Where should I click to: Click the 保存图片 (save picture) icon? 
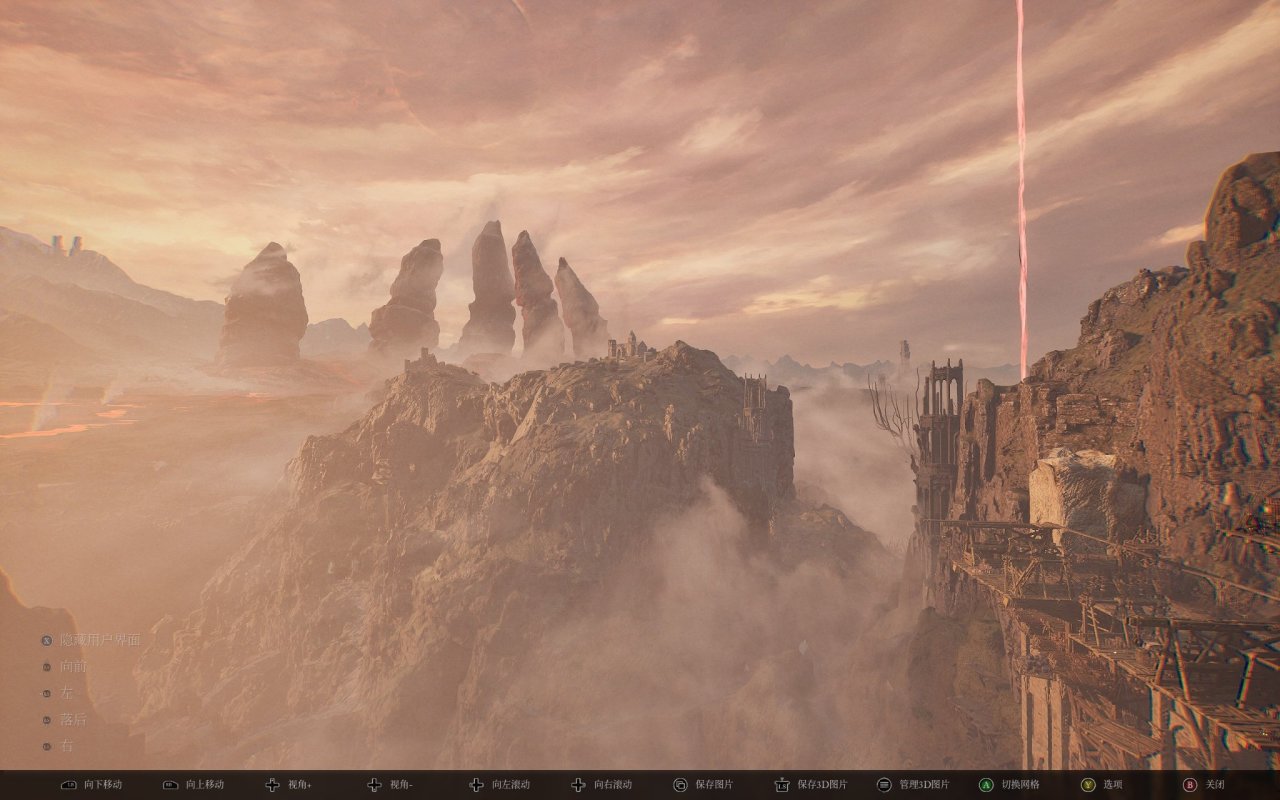click(680, 785)
